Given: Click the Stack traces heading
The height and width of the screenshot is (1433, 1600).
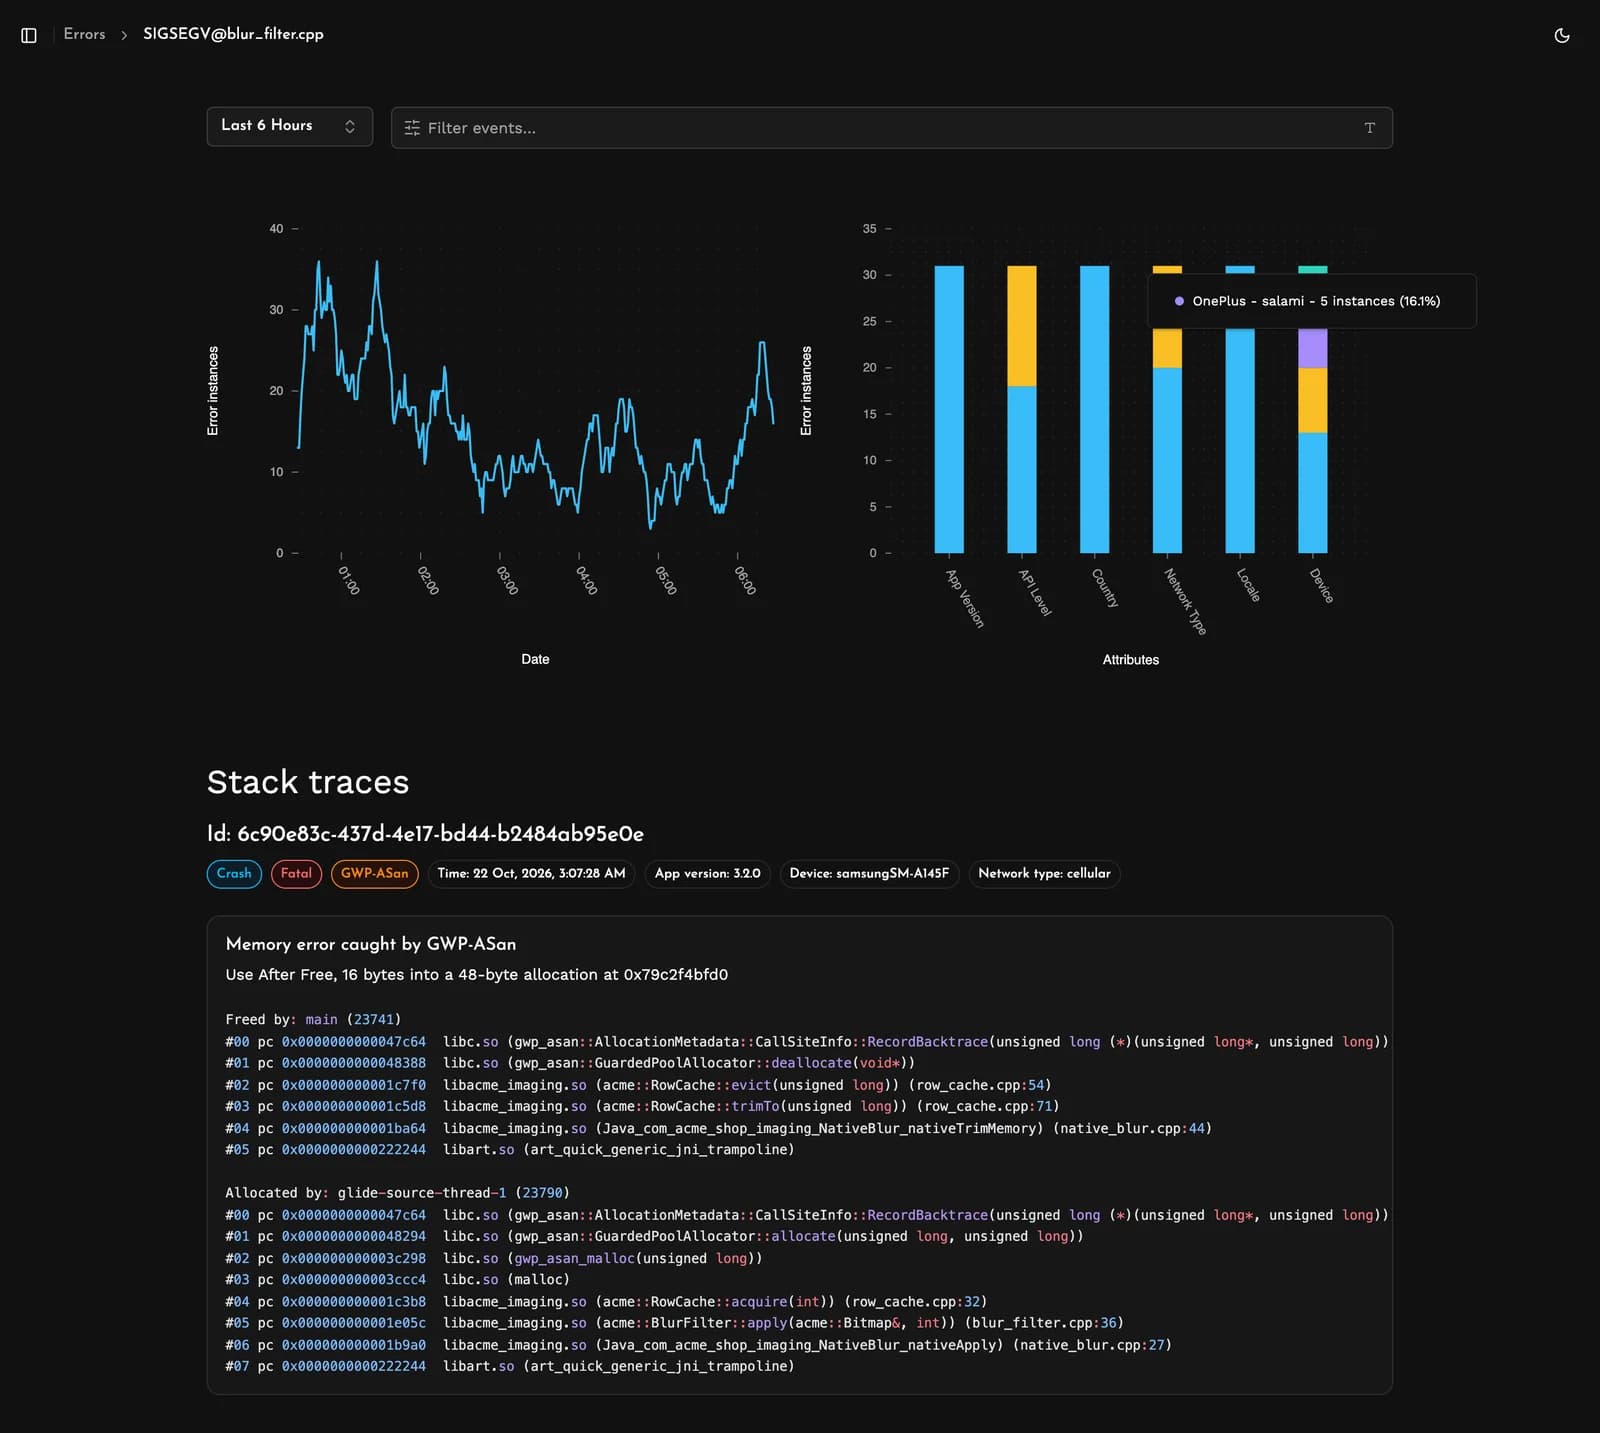Looking at the screenshot, I should 308,781.
